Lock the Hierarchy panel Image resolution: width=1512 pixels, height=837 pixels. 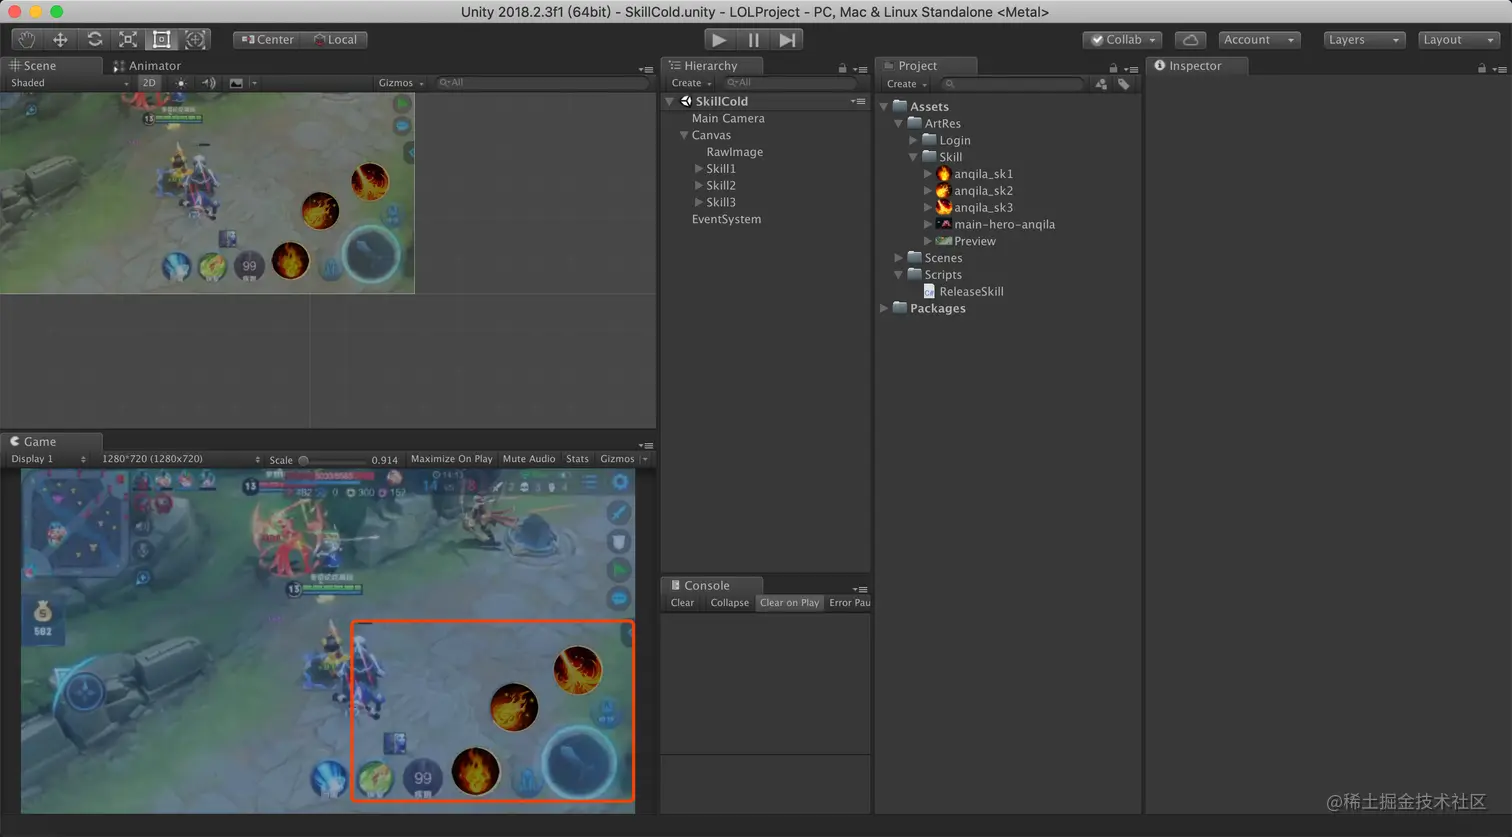pos(842,69)
